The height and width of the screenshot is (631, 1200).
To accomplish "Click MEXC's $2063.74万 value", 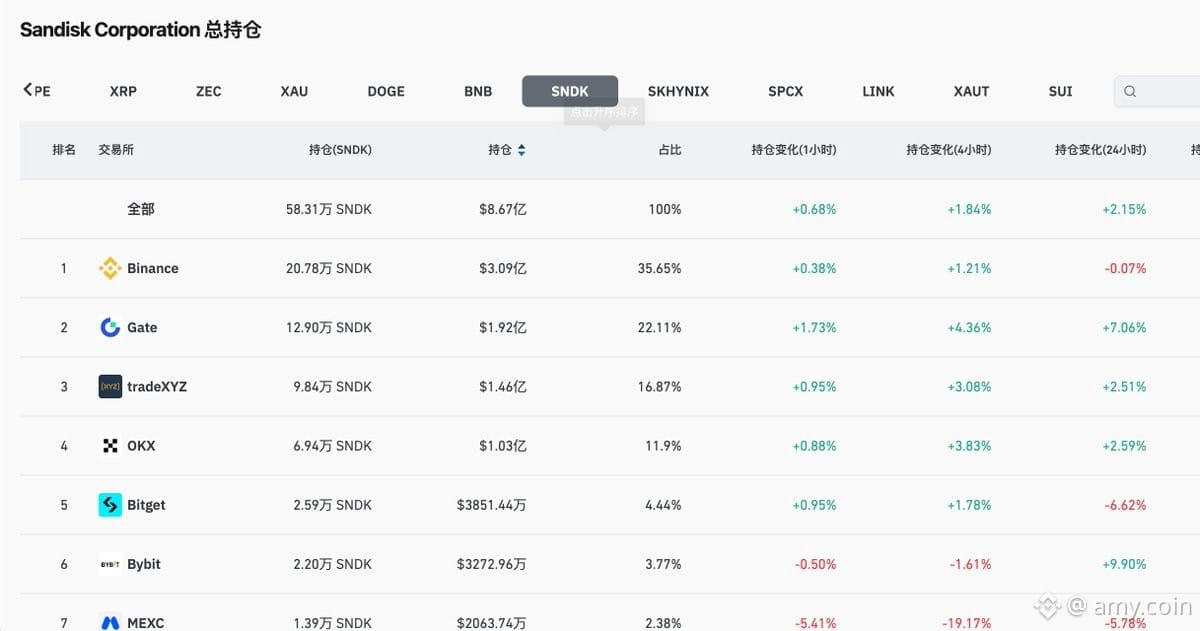I will coord(492,623).
